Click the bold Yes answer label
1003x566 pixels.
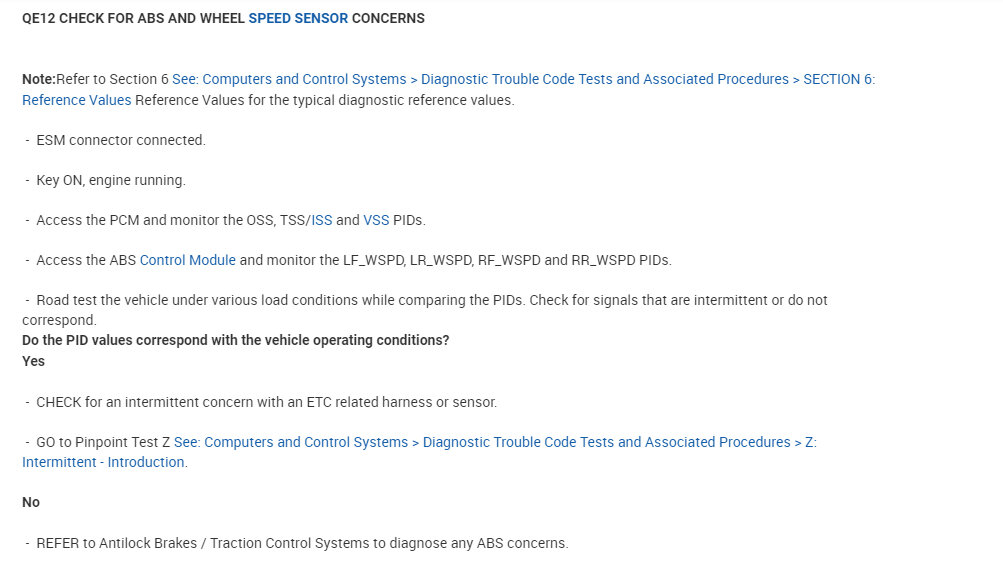coord(33,361)
